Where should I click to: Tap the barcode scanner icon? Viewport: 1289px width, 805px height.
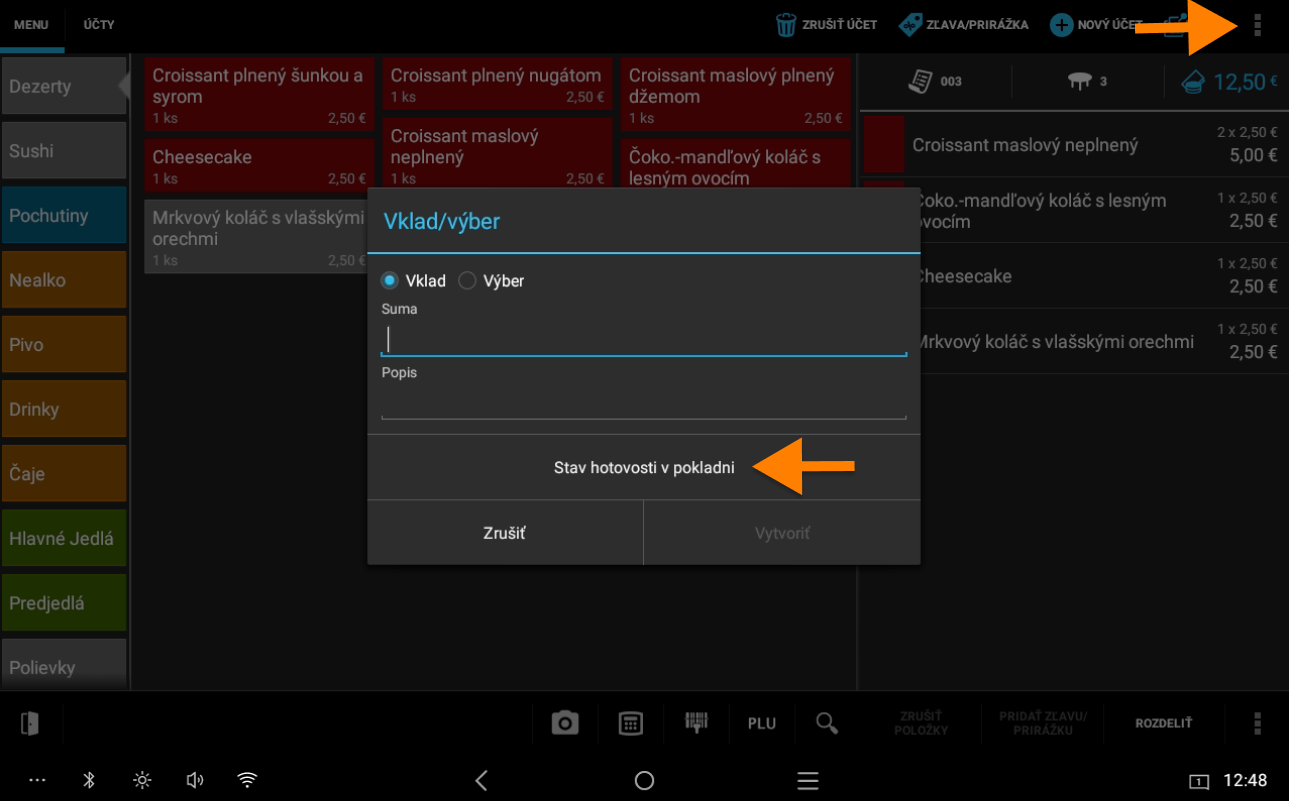coord(696,723)
